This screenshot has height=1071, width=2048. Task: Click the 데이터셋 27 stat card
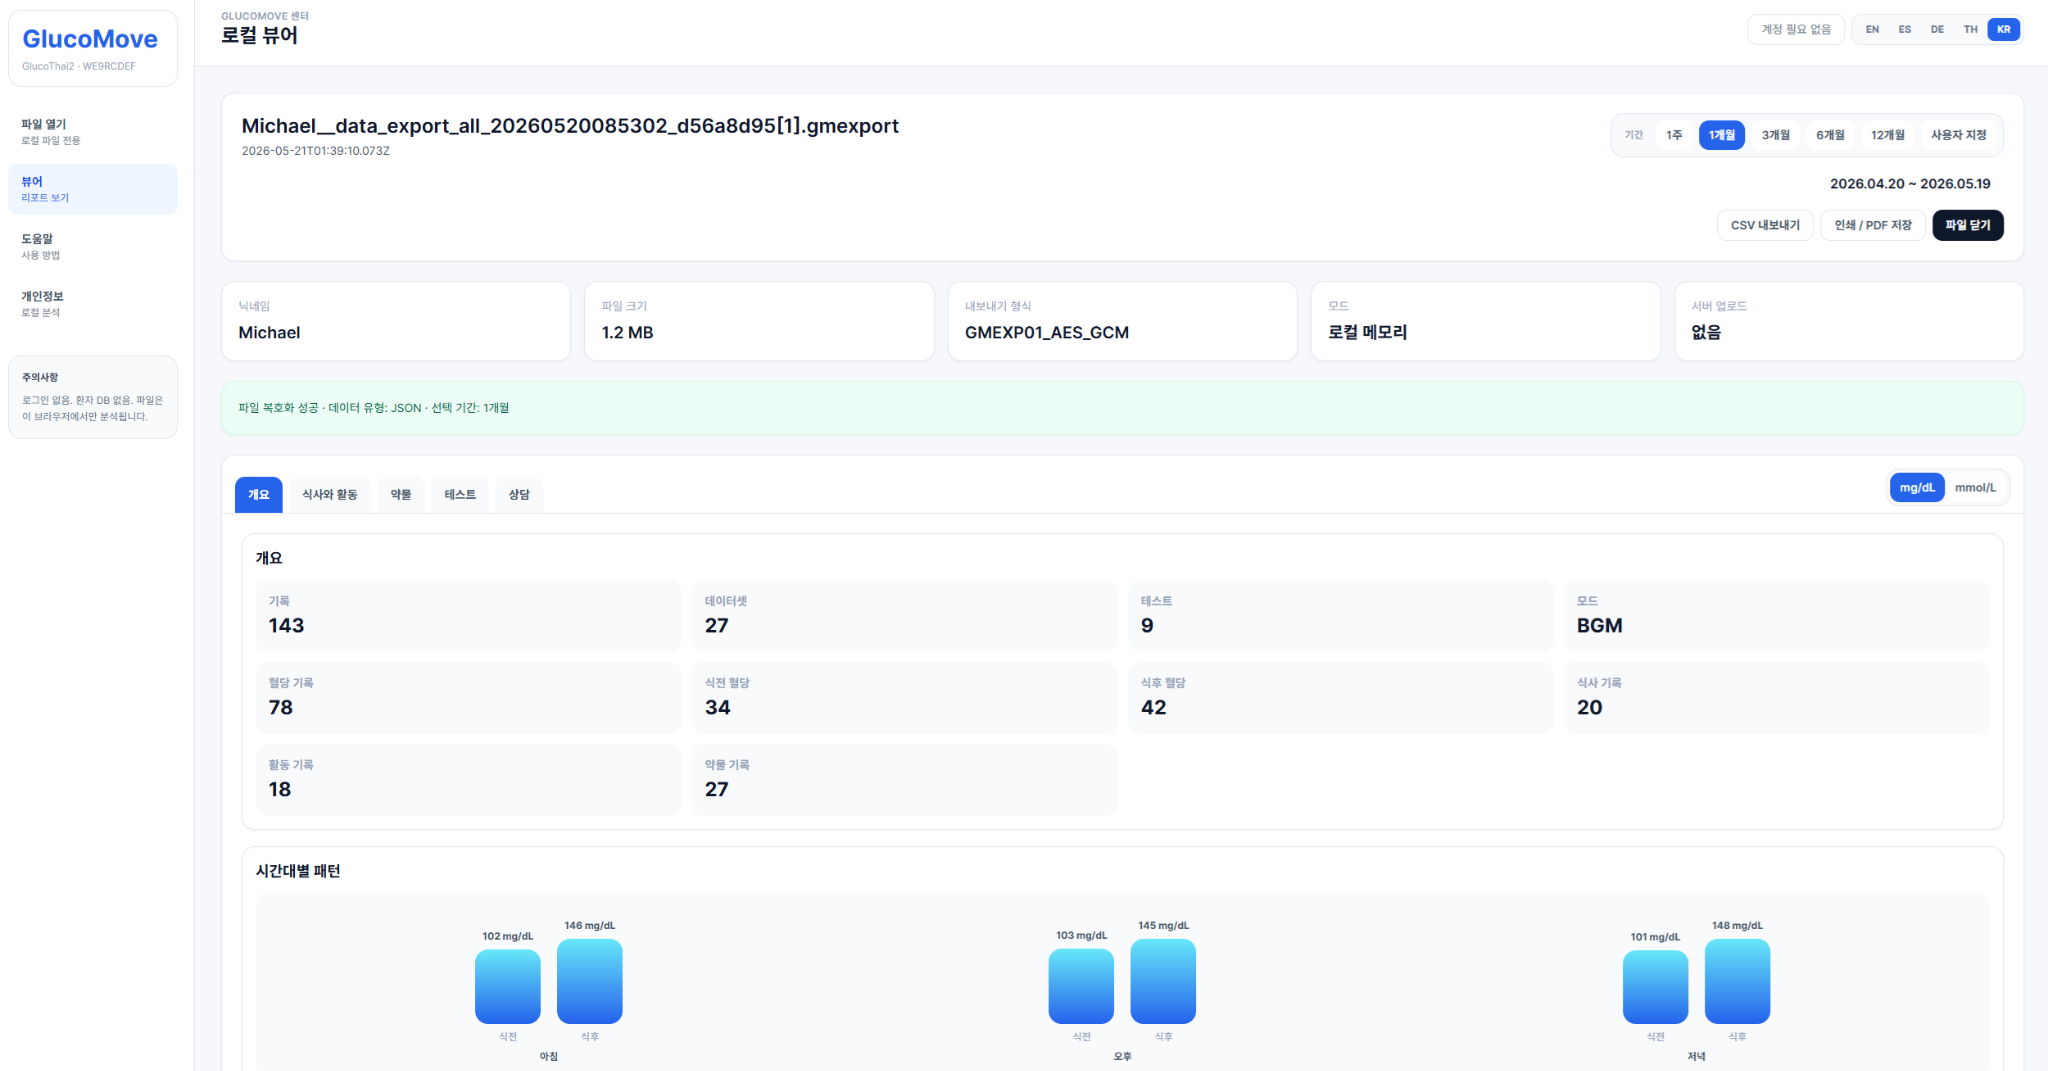(904, 616)
